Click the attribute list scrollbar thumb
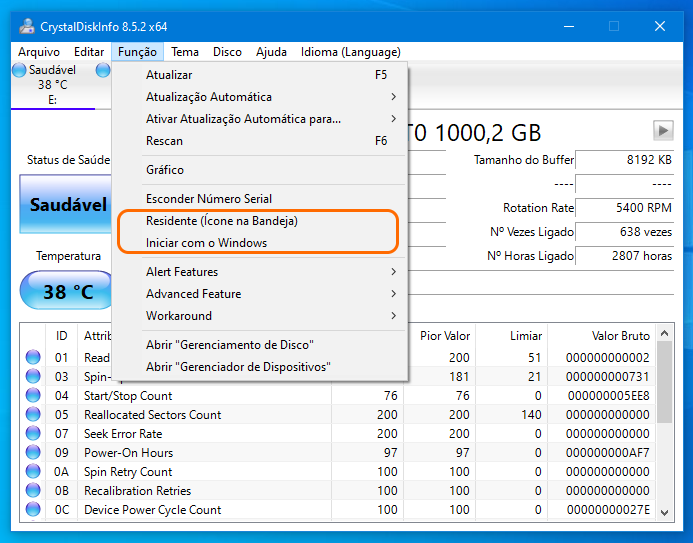The height and width of the screenshot is (543, 693). point(664,383)
